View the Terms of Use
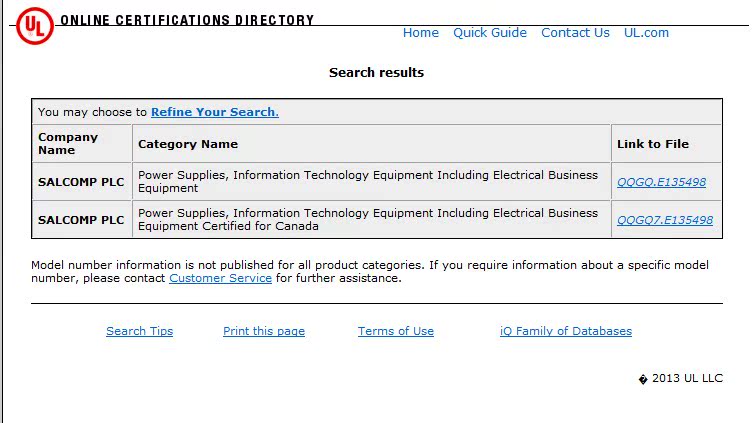Viewport: 753px width, 423px height. 396,331
